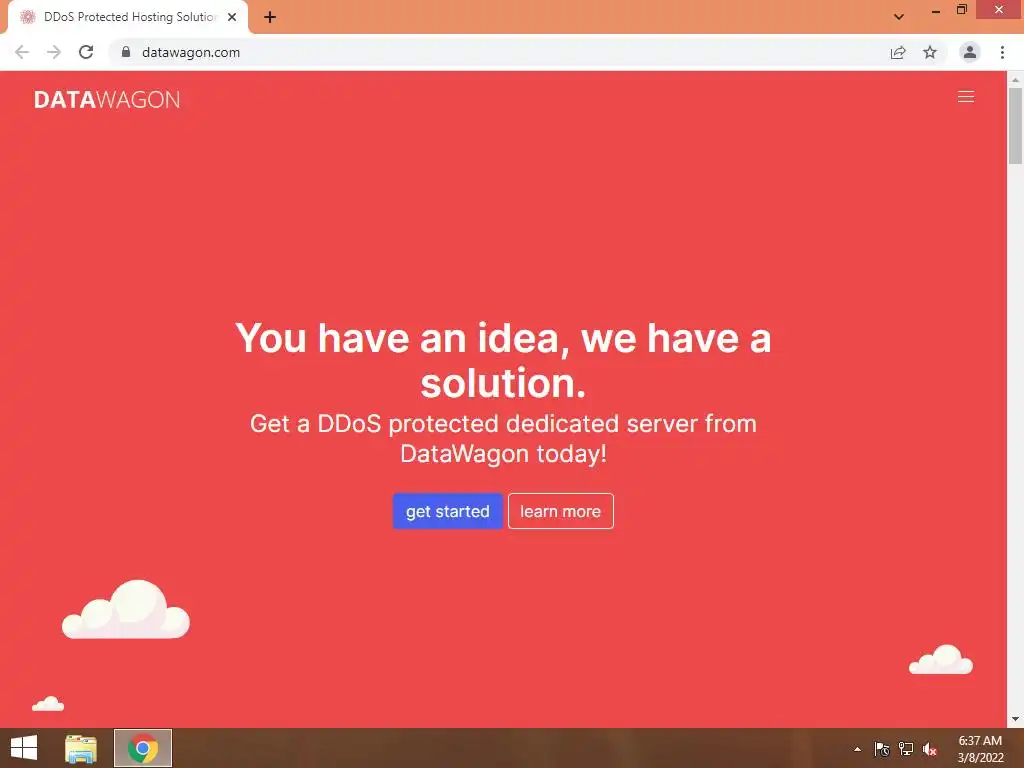
Task: Open File Explorer from the taskbar
Action: click(81, 748)
